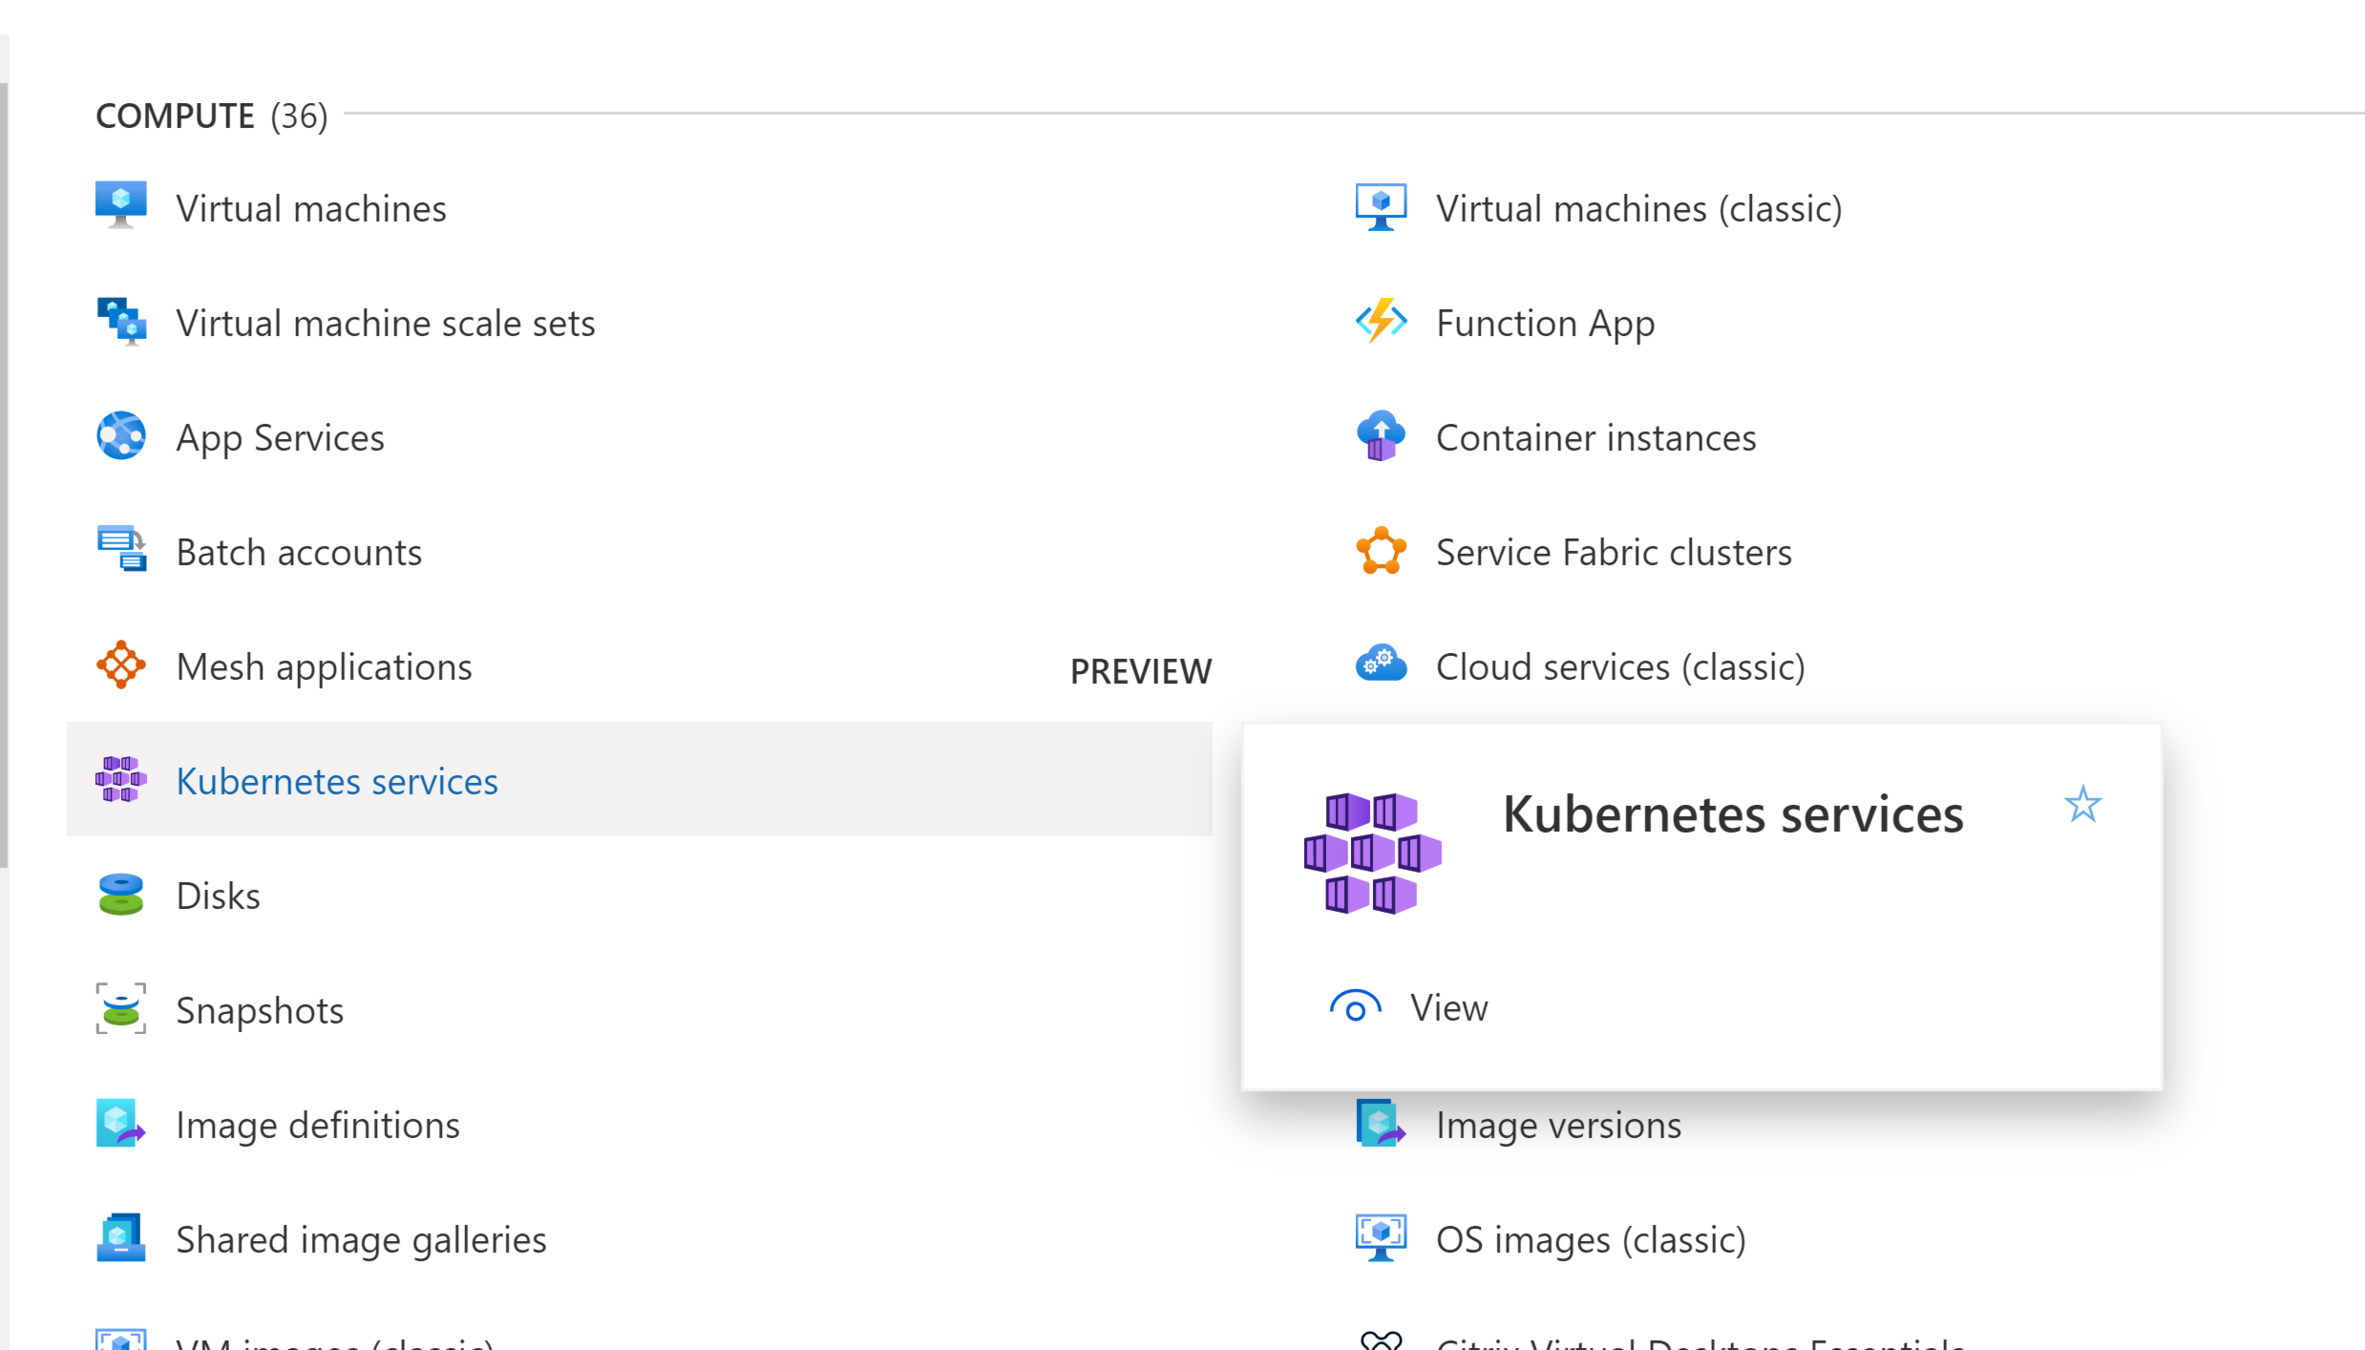Click the Batch accounts icon
This screenshot has height=1350, width=2365.
tap(121, 550)
